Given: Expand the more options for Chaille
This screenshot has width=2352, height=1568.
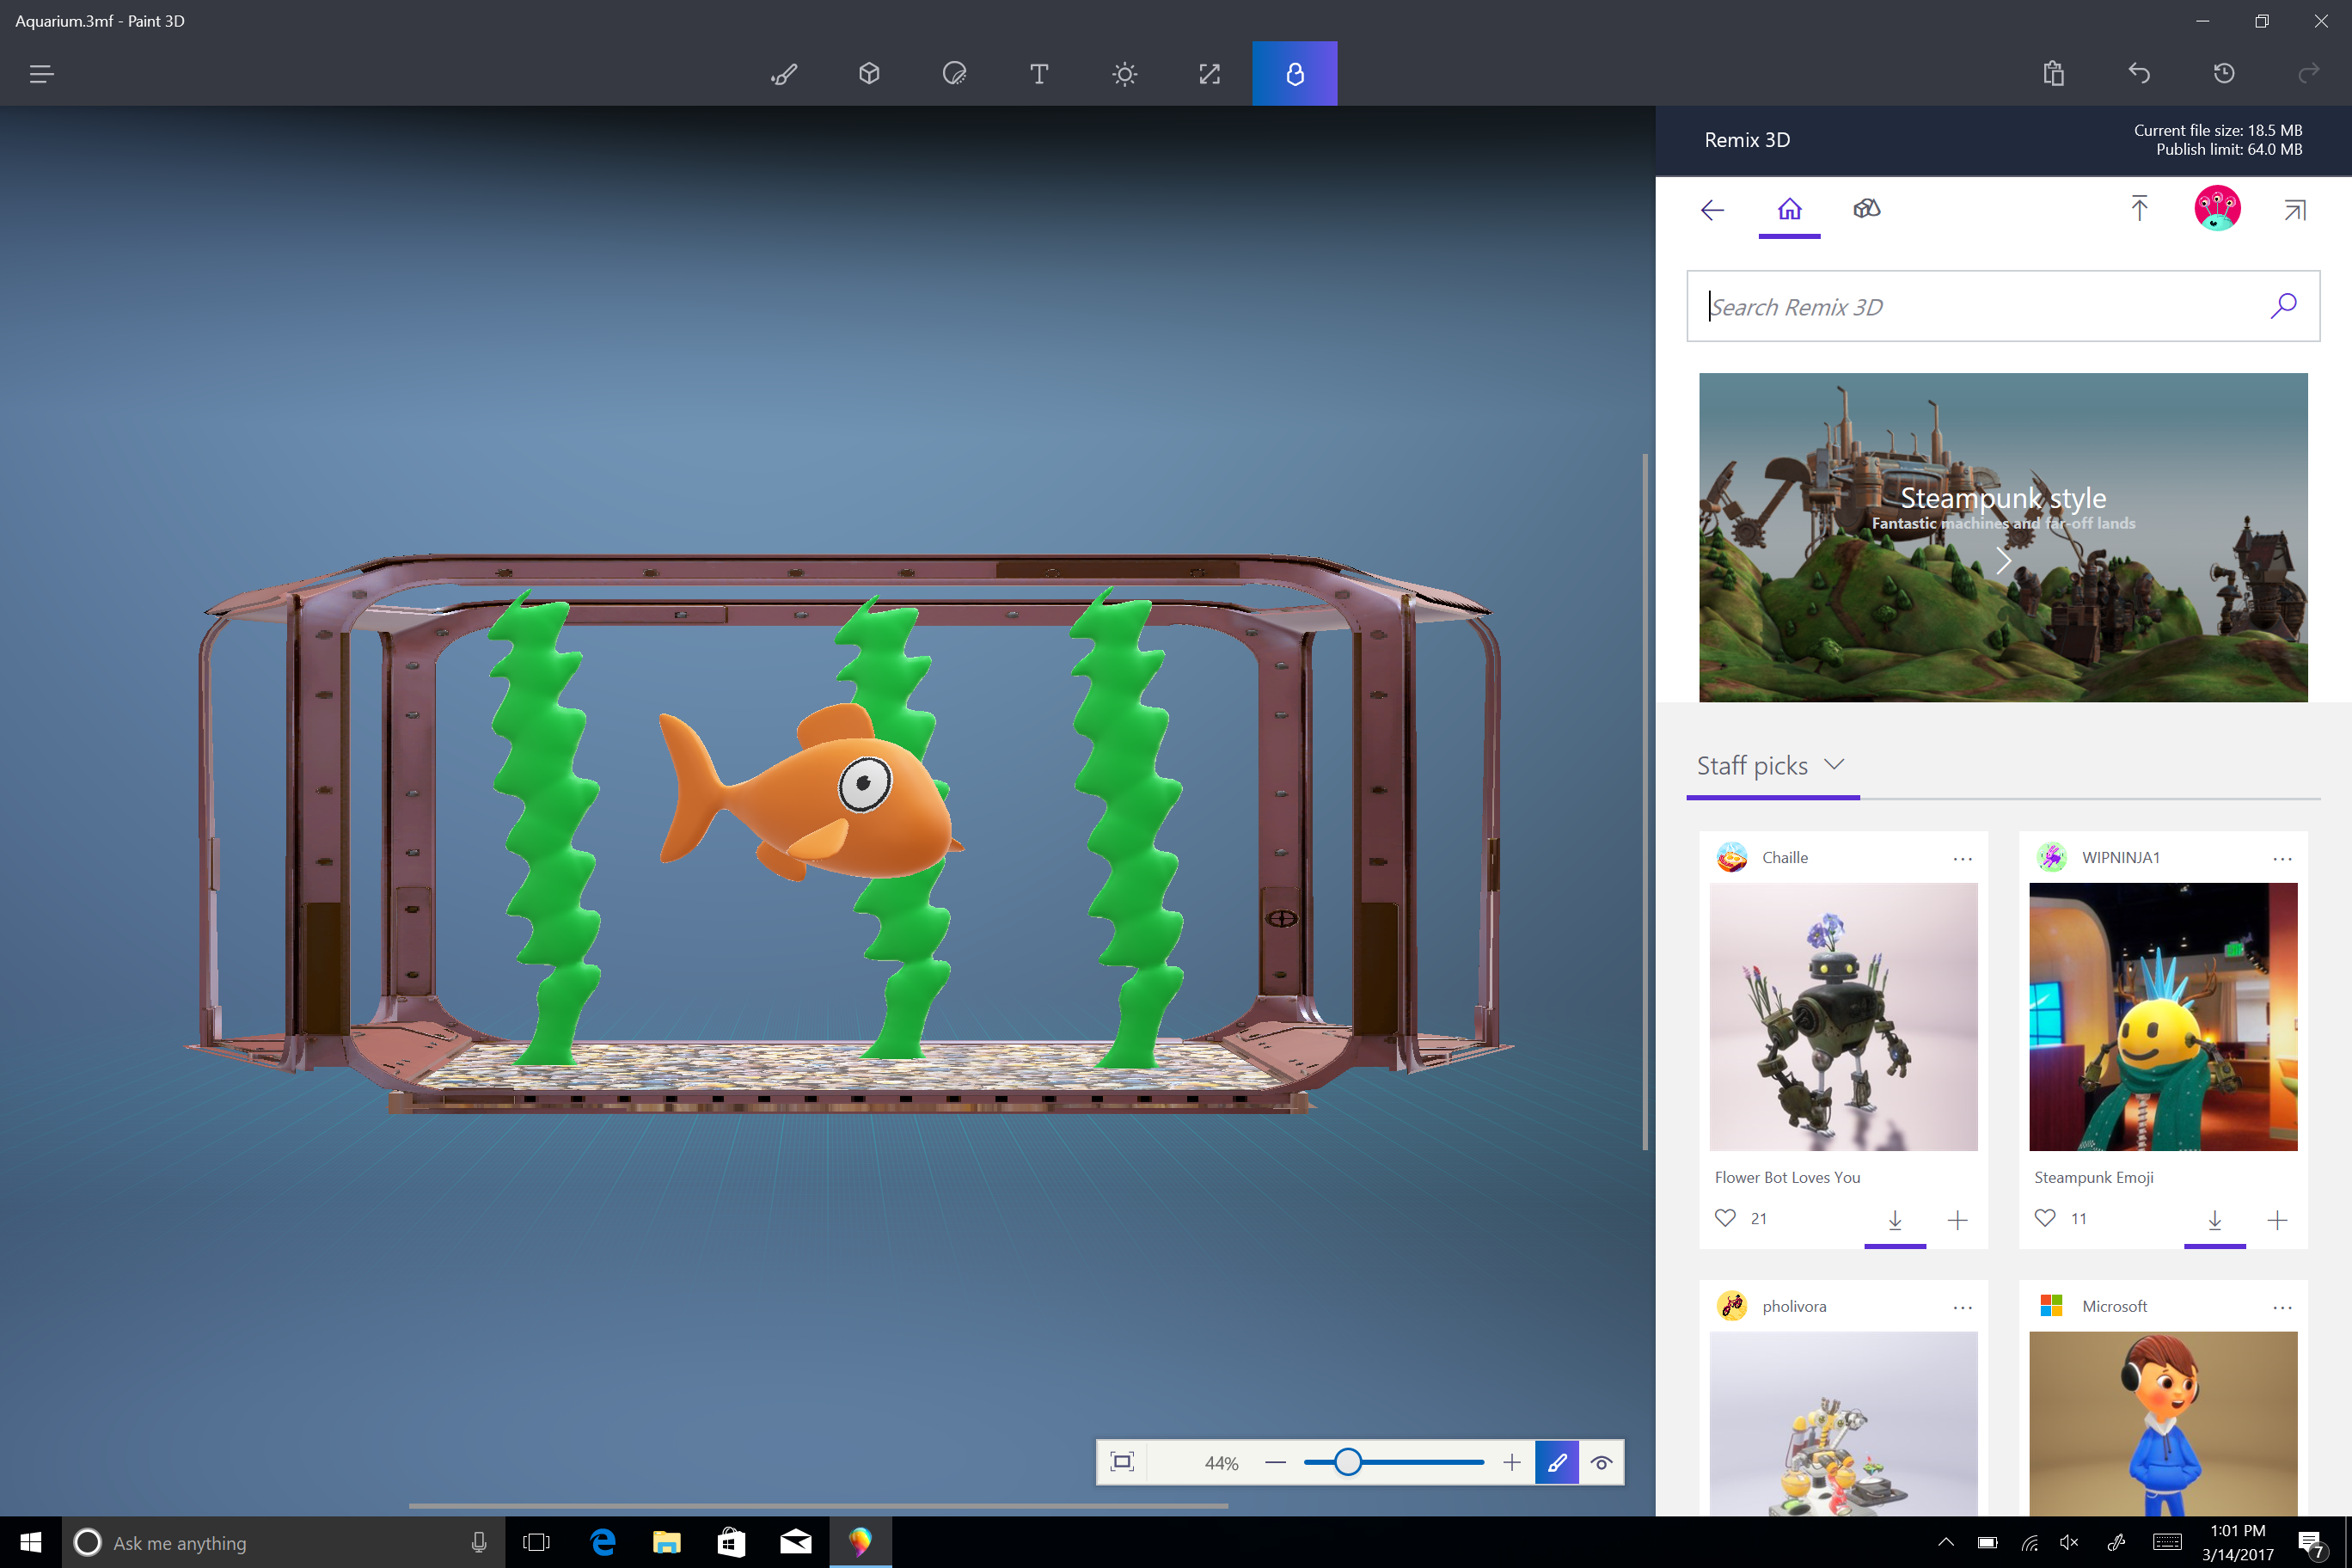Looking at the screenshot, I should [x=1962, y=858].
